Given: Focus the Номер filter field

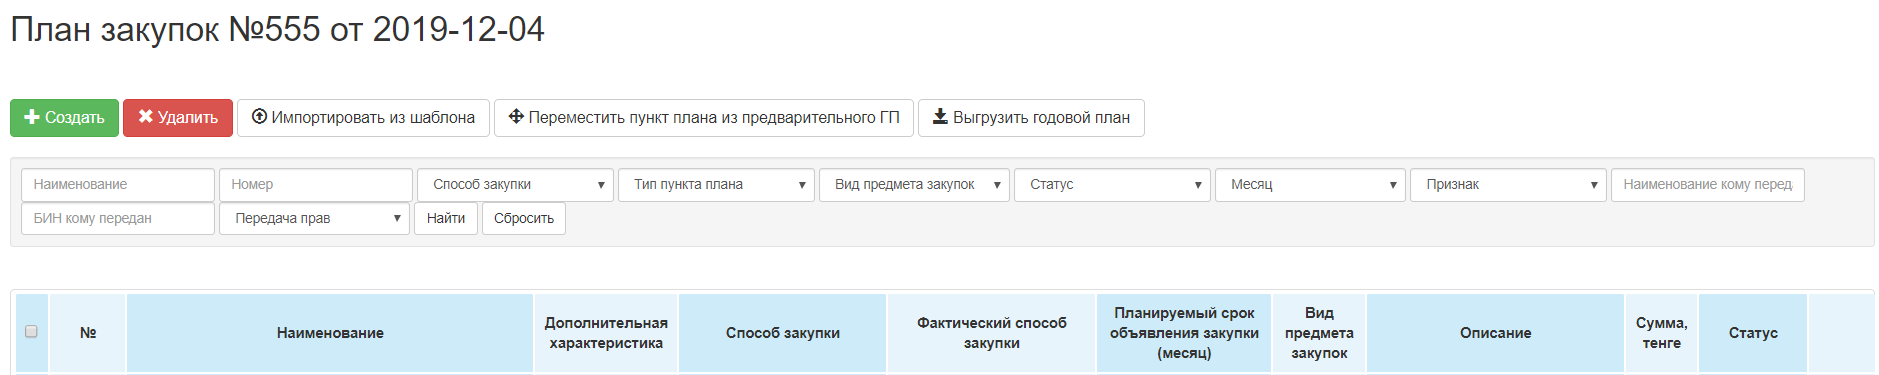Looking at the screenshot, I should pos(316,184).
